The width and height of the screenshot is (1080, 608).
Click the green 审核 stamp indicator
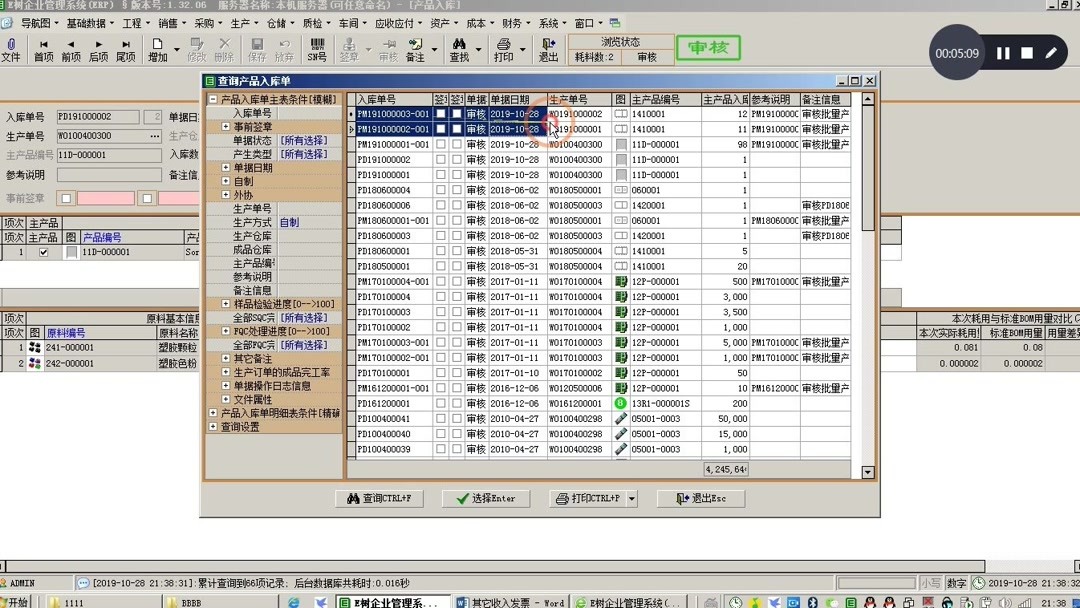click(x=709, y=47)
